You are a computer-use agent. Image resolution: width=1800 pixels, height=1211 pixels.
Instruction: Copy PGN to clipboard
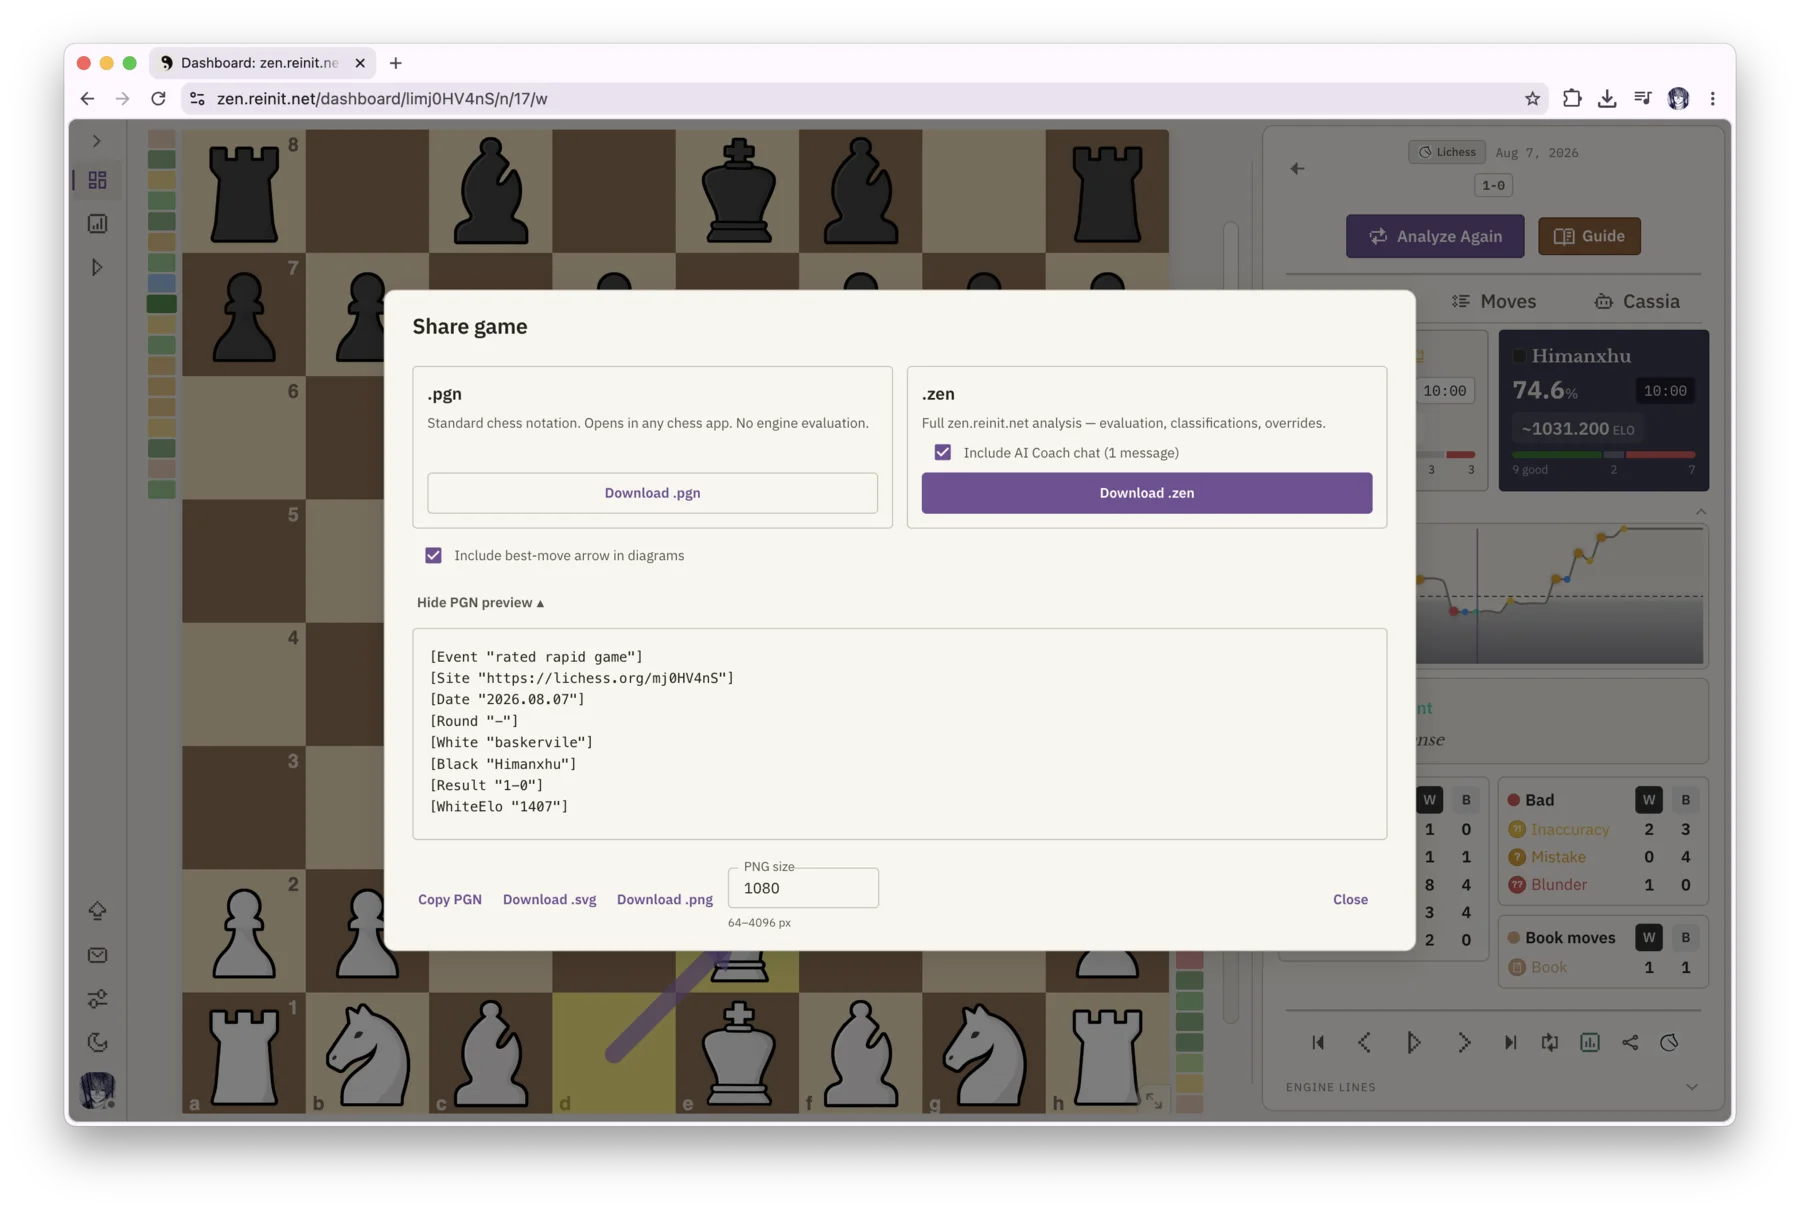tap(450, 899)
